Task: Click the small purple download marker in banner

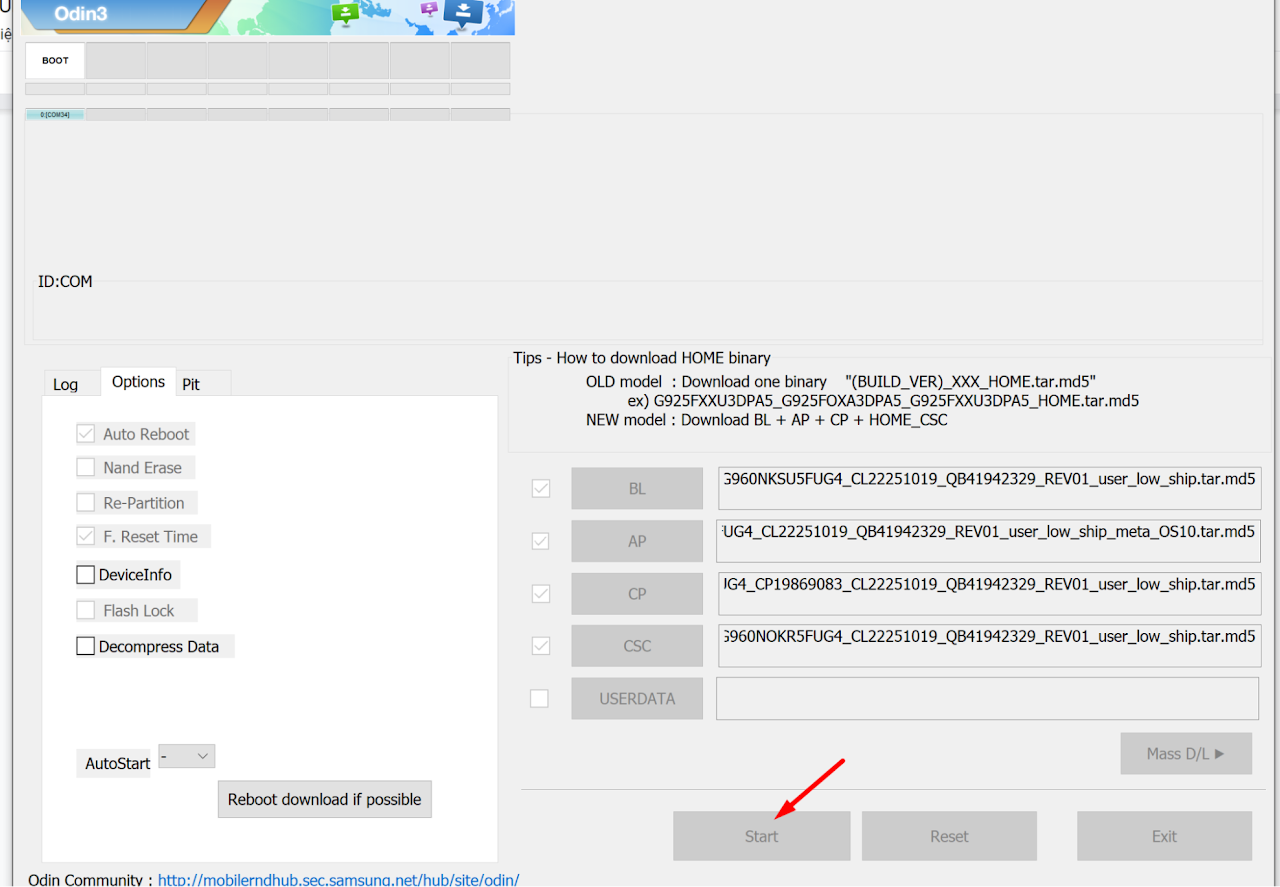Action: pos(429,9)
